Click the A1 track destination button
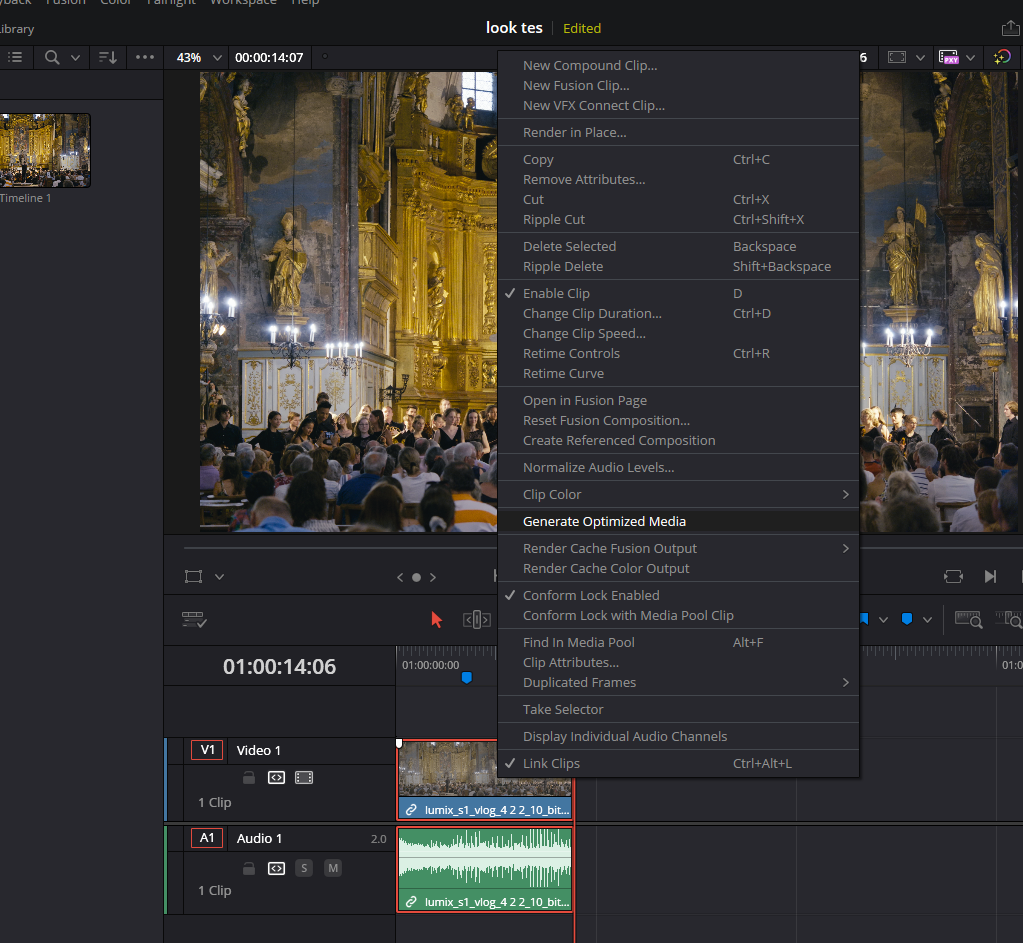1023x943 pixels. coord(207,838)
